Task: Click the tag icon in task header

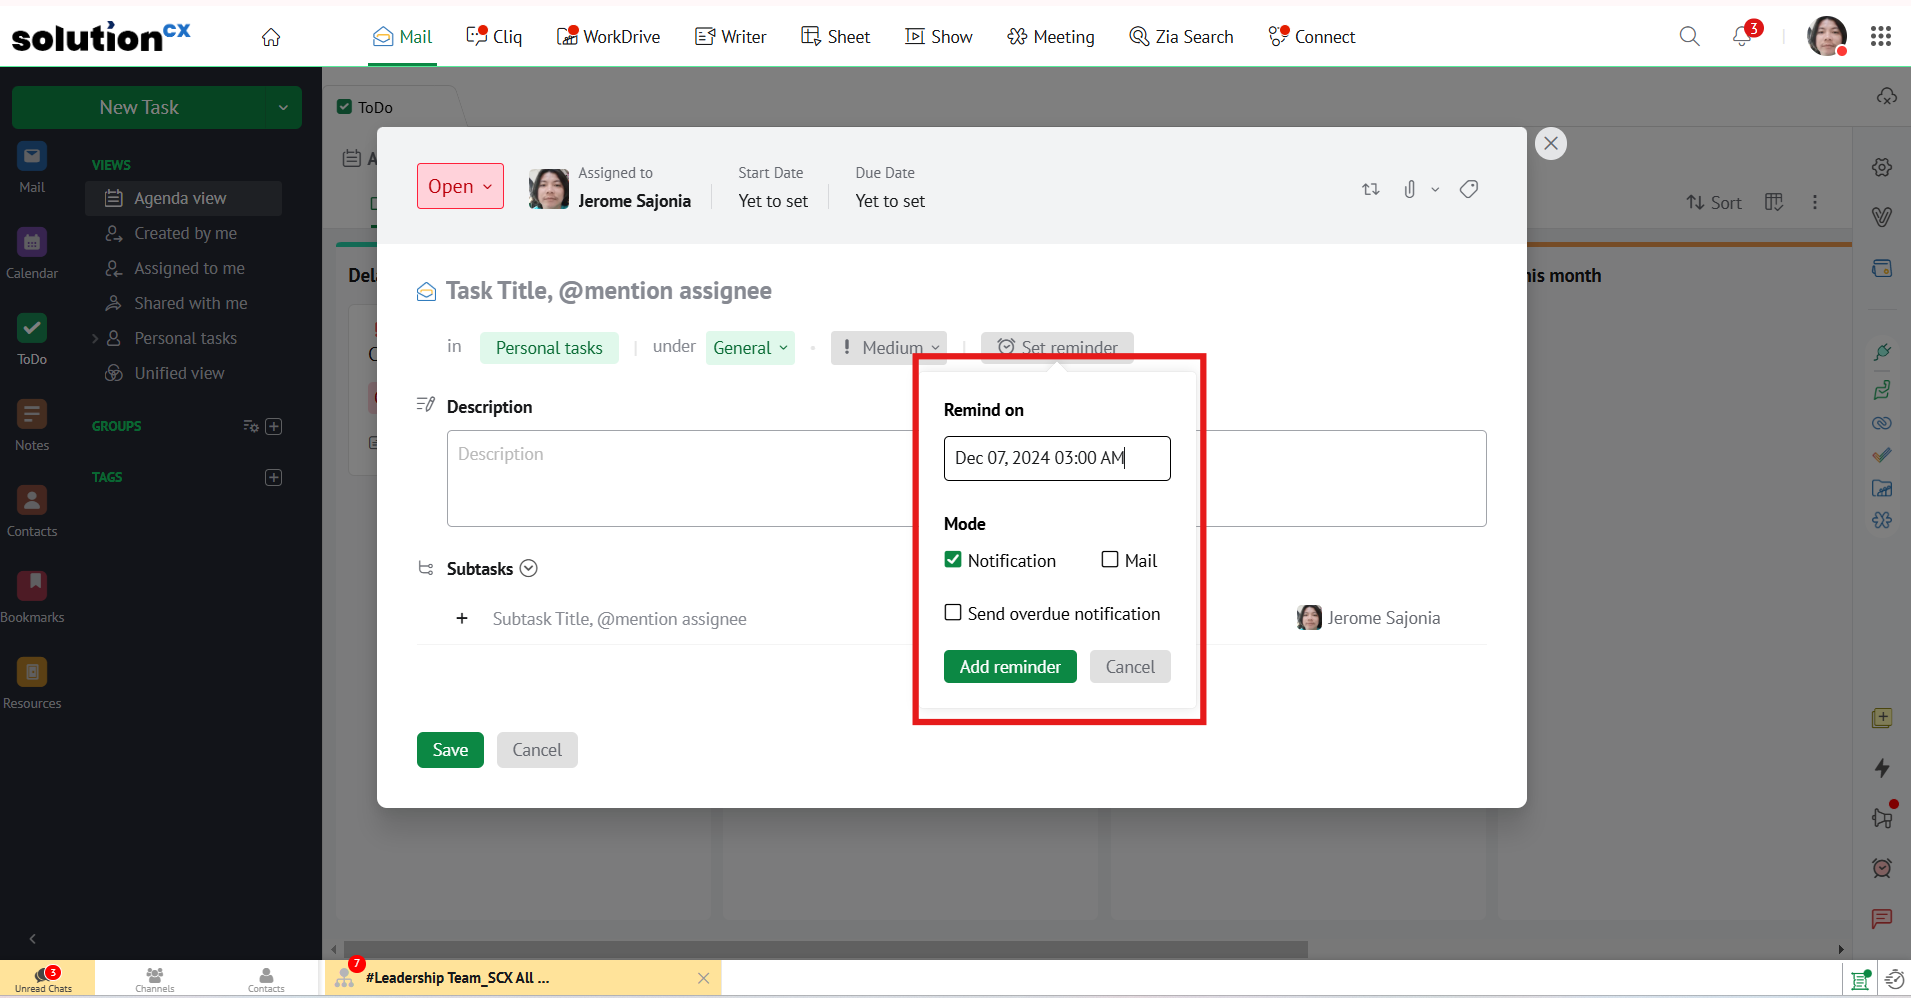Action: click(1469, 189)
